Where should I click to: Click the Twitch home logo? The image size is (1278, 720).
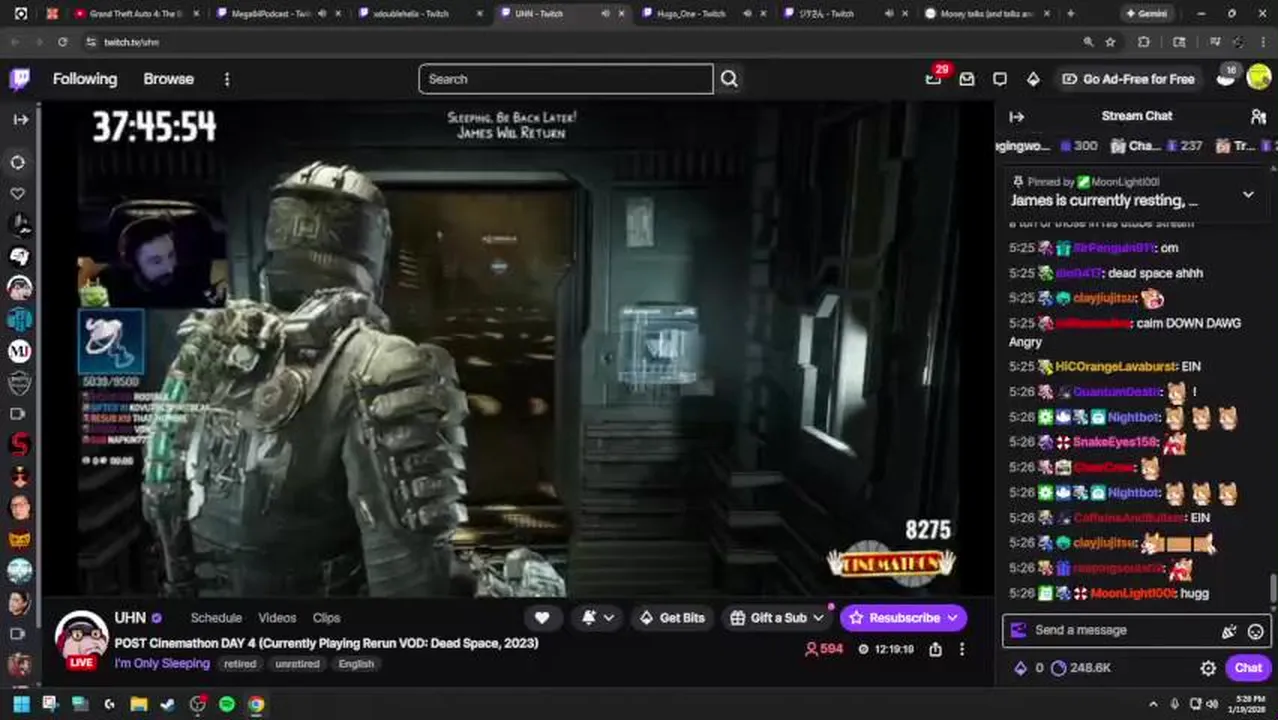pos(20,79)
